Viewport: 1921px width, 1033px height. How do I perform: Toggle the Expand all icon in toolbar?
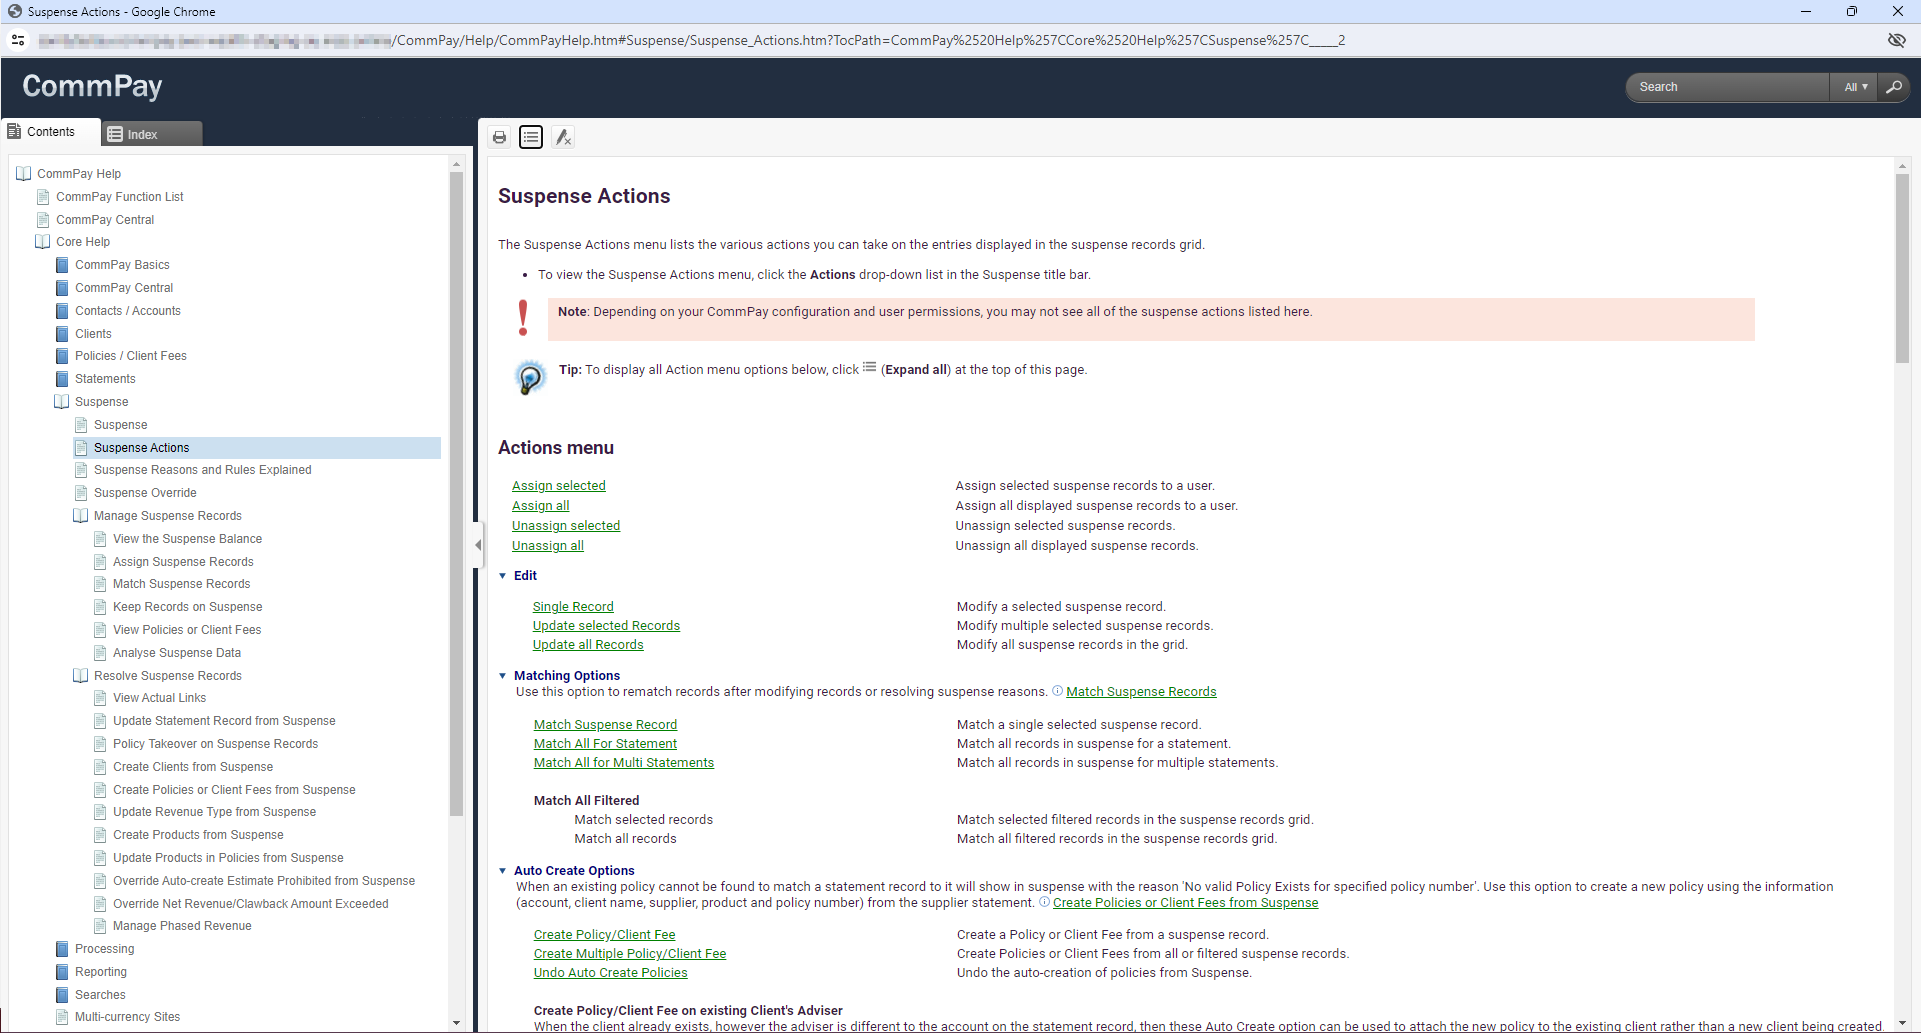pos(531,137)
